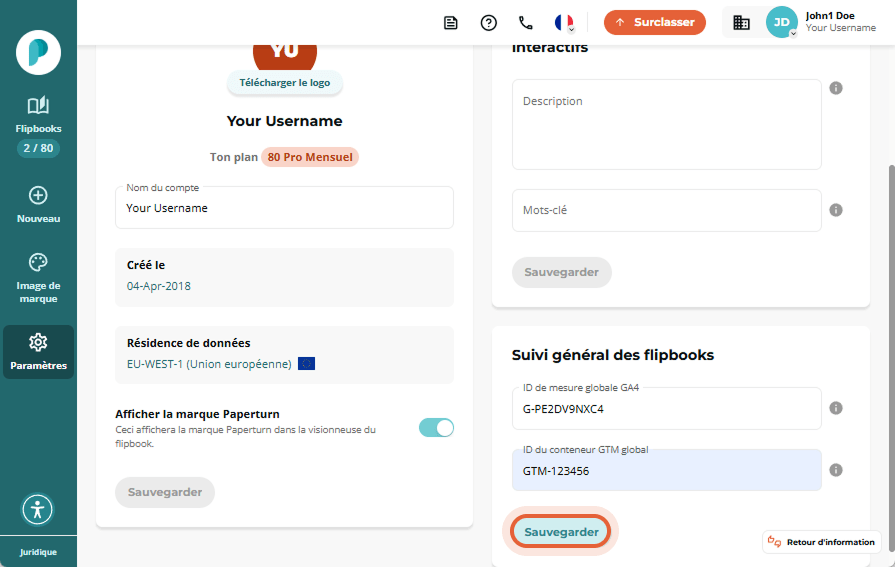Show info for the GTM container ID
The height and width of the screenshot is (567, 895).
coord(836,470)
